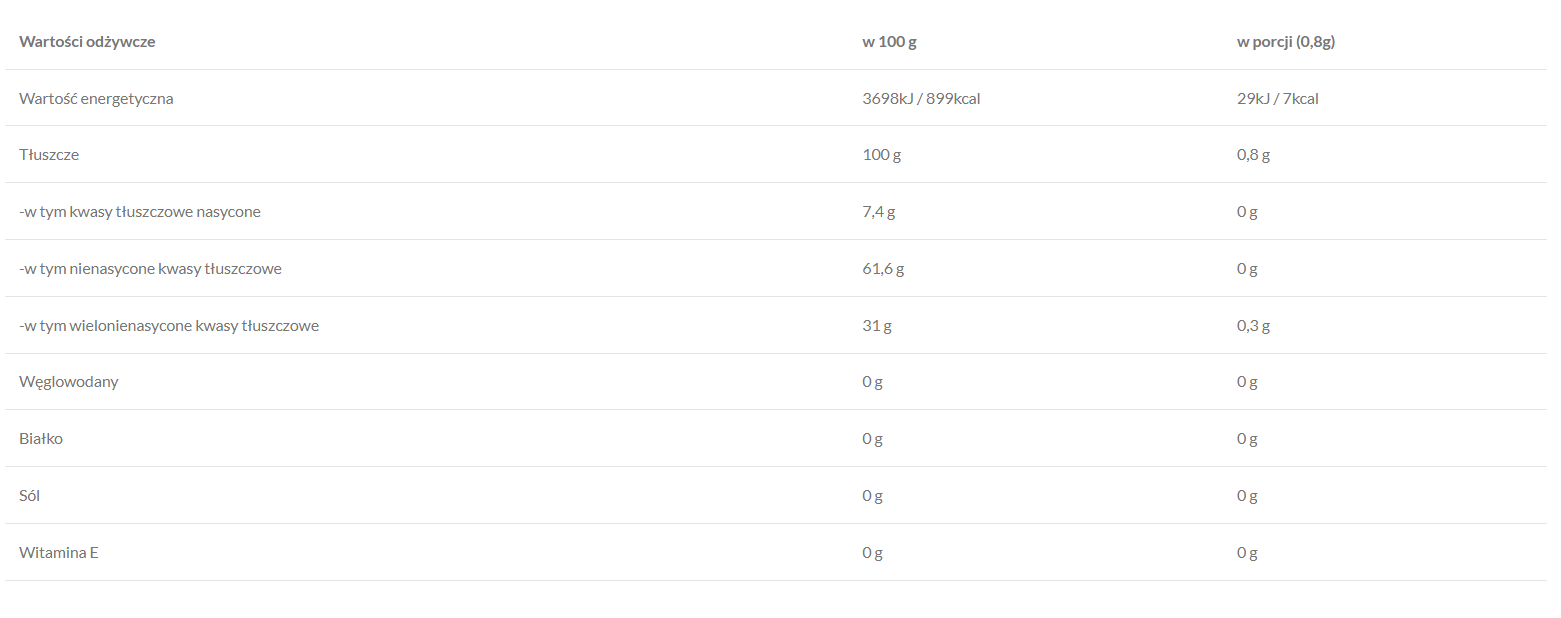This screenshot has height=618, width=1561.
Task: Click the "Witamina E" row label
Action: click(x=58, y=553)
